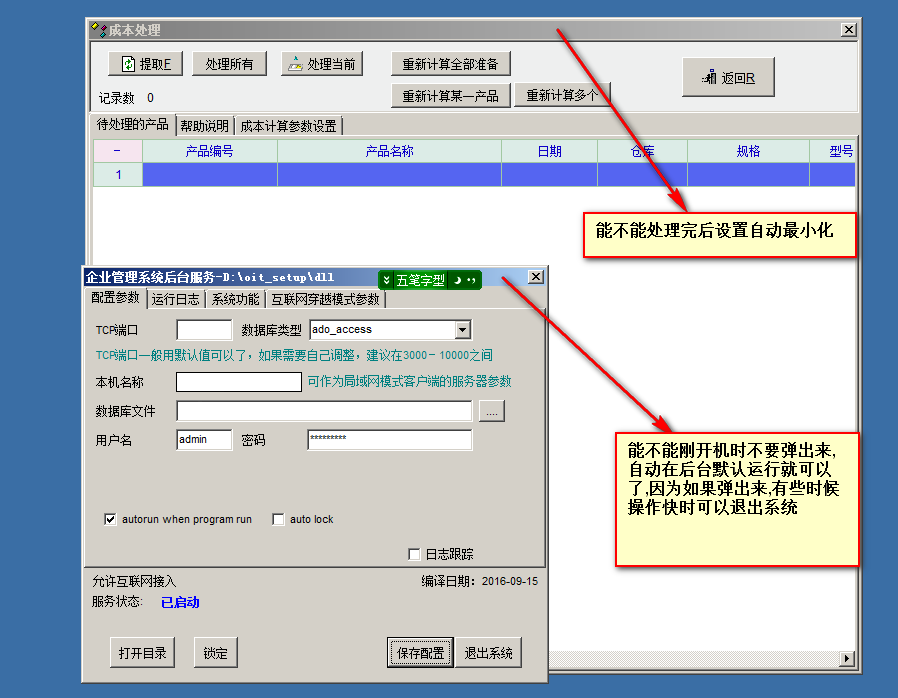The height and width of the screenshot is (698, 898).
Task: Enable the auto lock checkbox
Action: click(279, 520)
